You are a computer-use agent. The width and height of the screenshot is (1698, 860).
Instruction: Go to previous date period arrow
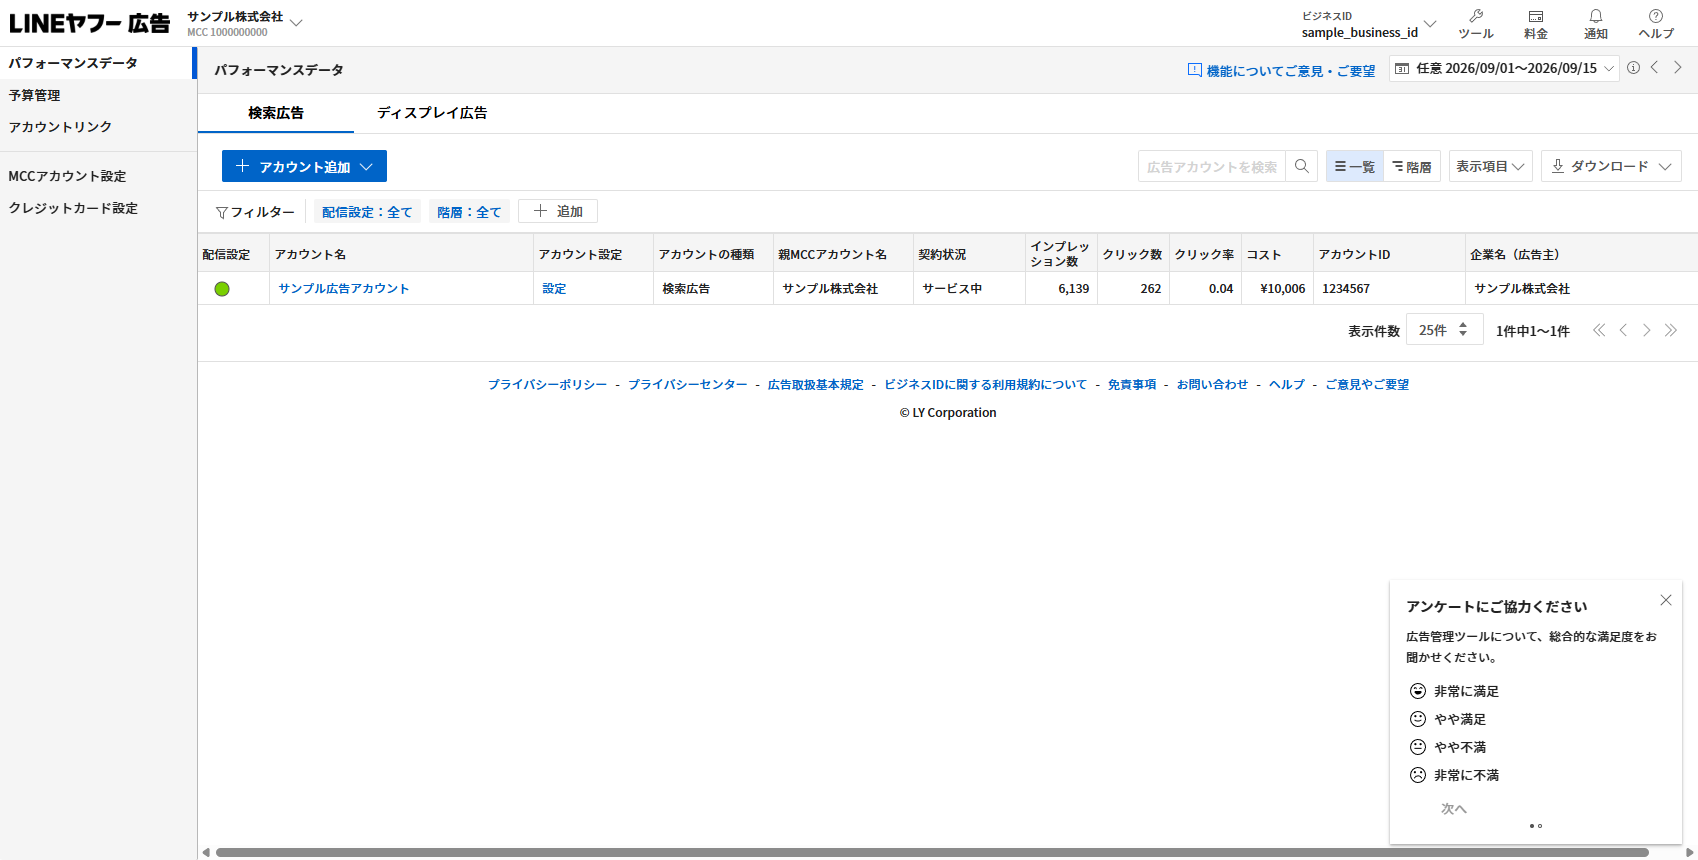(x=1654, y=67)
